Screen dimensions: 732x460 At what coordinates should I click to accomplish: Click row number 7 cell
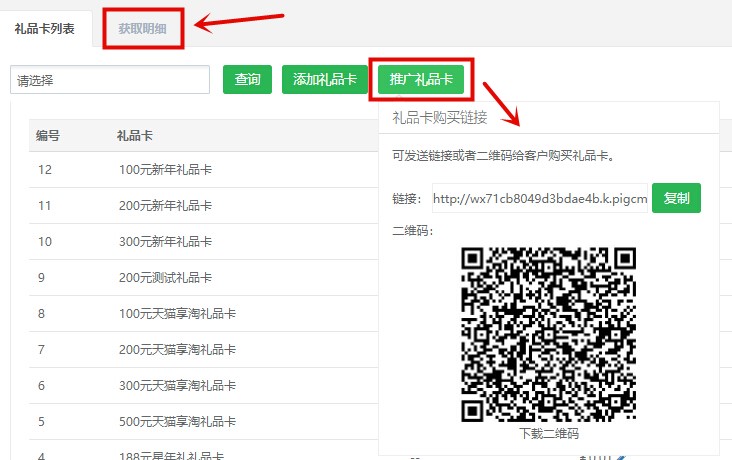pyautogui.click(x=42, y=349)
